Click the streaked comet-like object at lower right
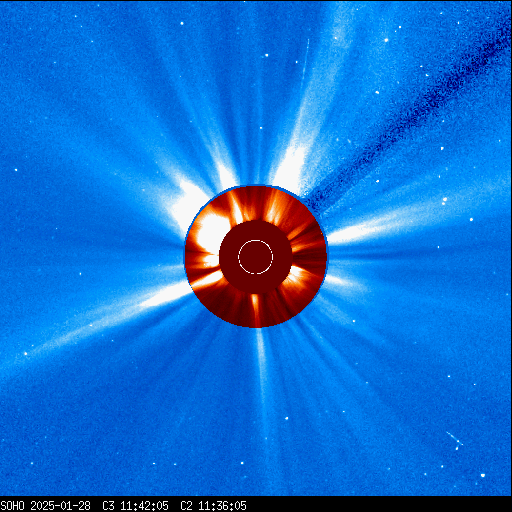The image size is (512, 512). click(455, 438)
